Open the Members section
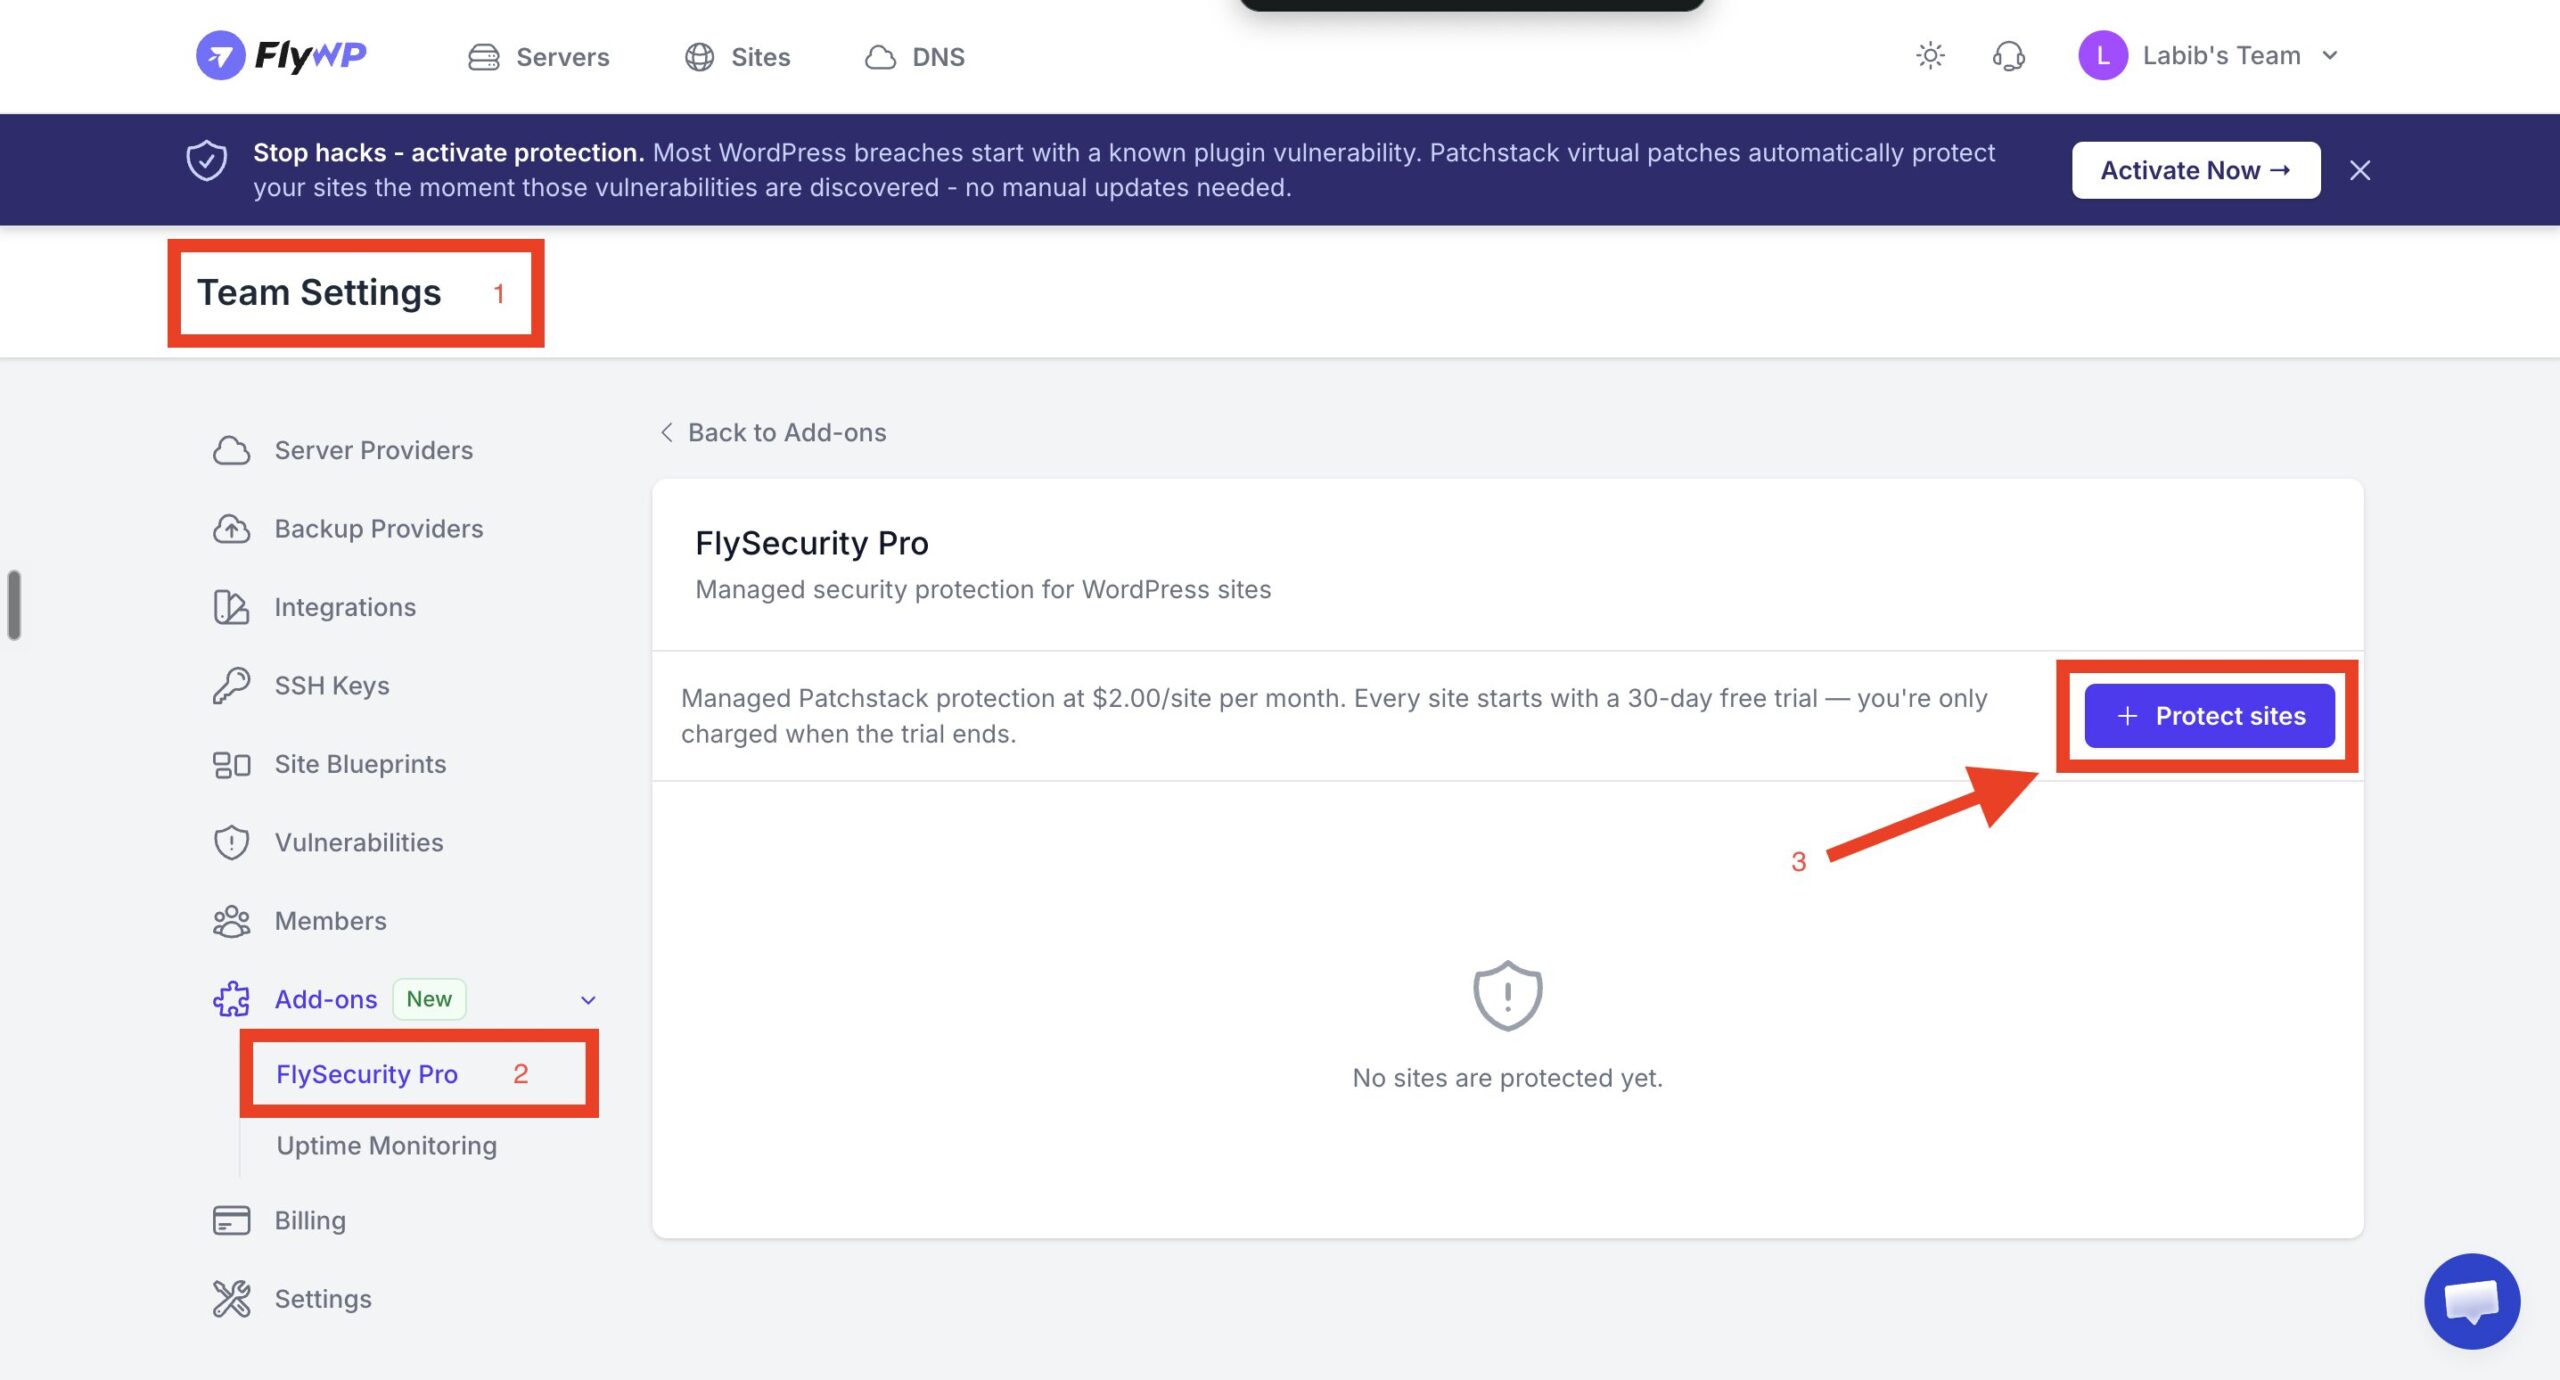 point(330,921)
